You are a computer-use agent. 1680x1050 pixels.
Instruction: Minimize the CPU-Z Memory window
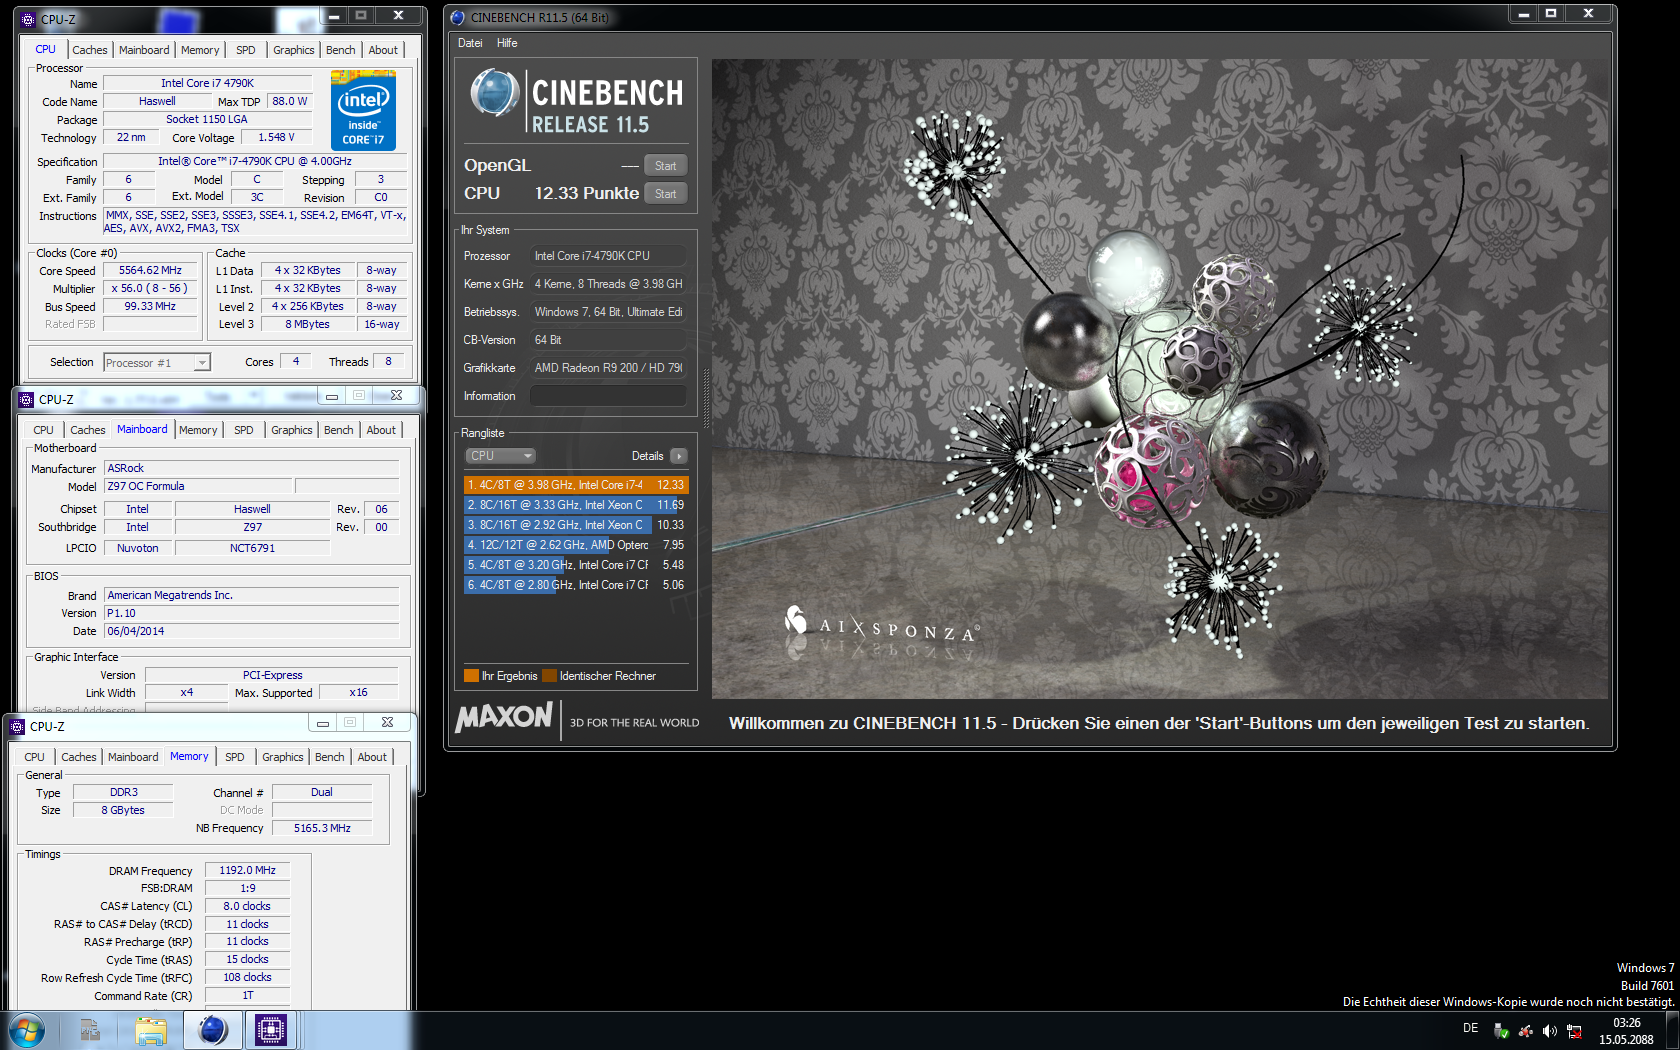322,723
